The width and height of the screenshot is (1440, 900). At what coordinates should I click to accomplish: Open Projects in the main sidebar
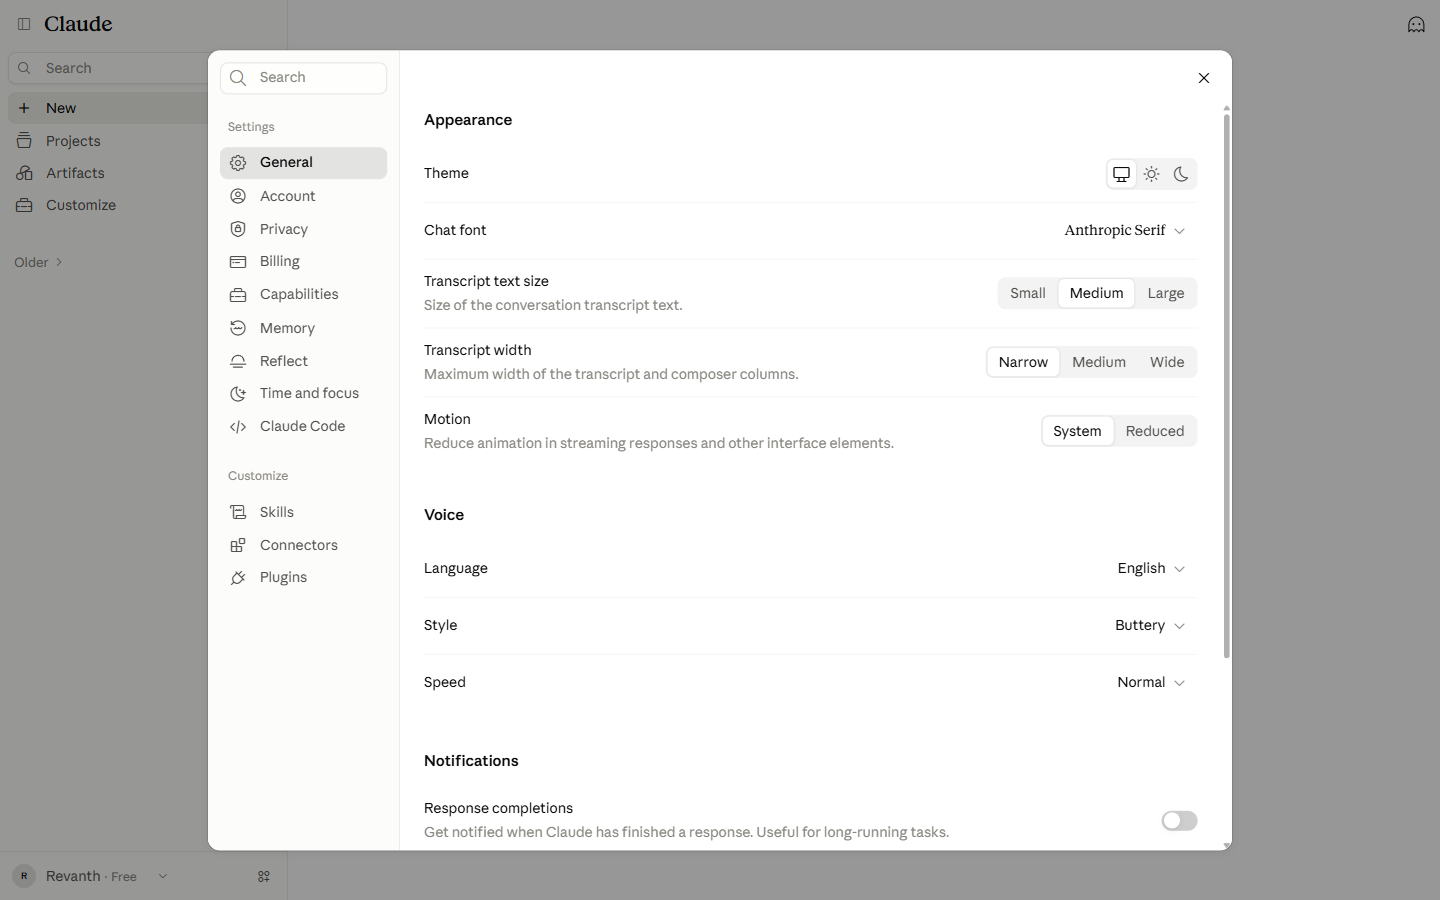(x=108, y=141)
